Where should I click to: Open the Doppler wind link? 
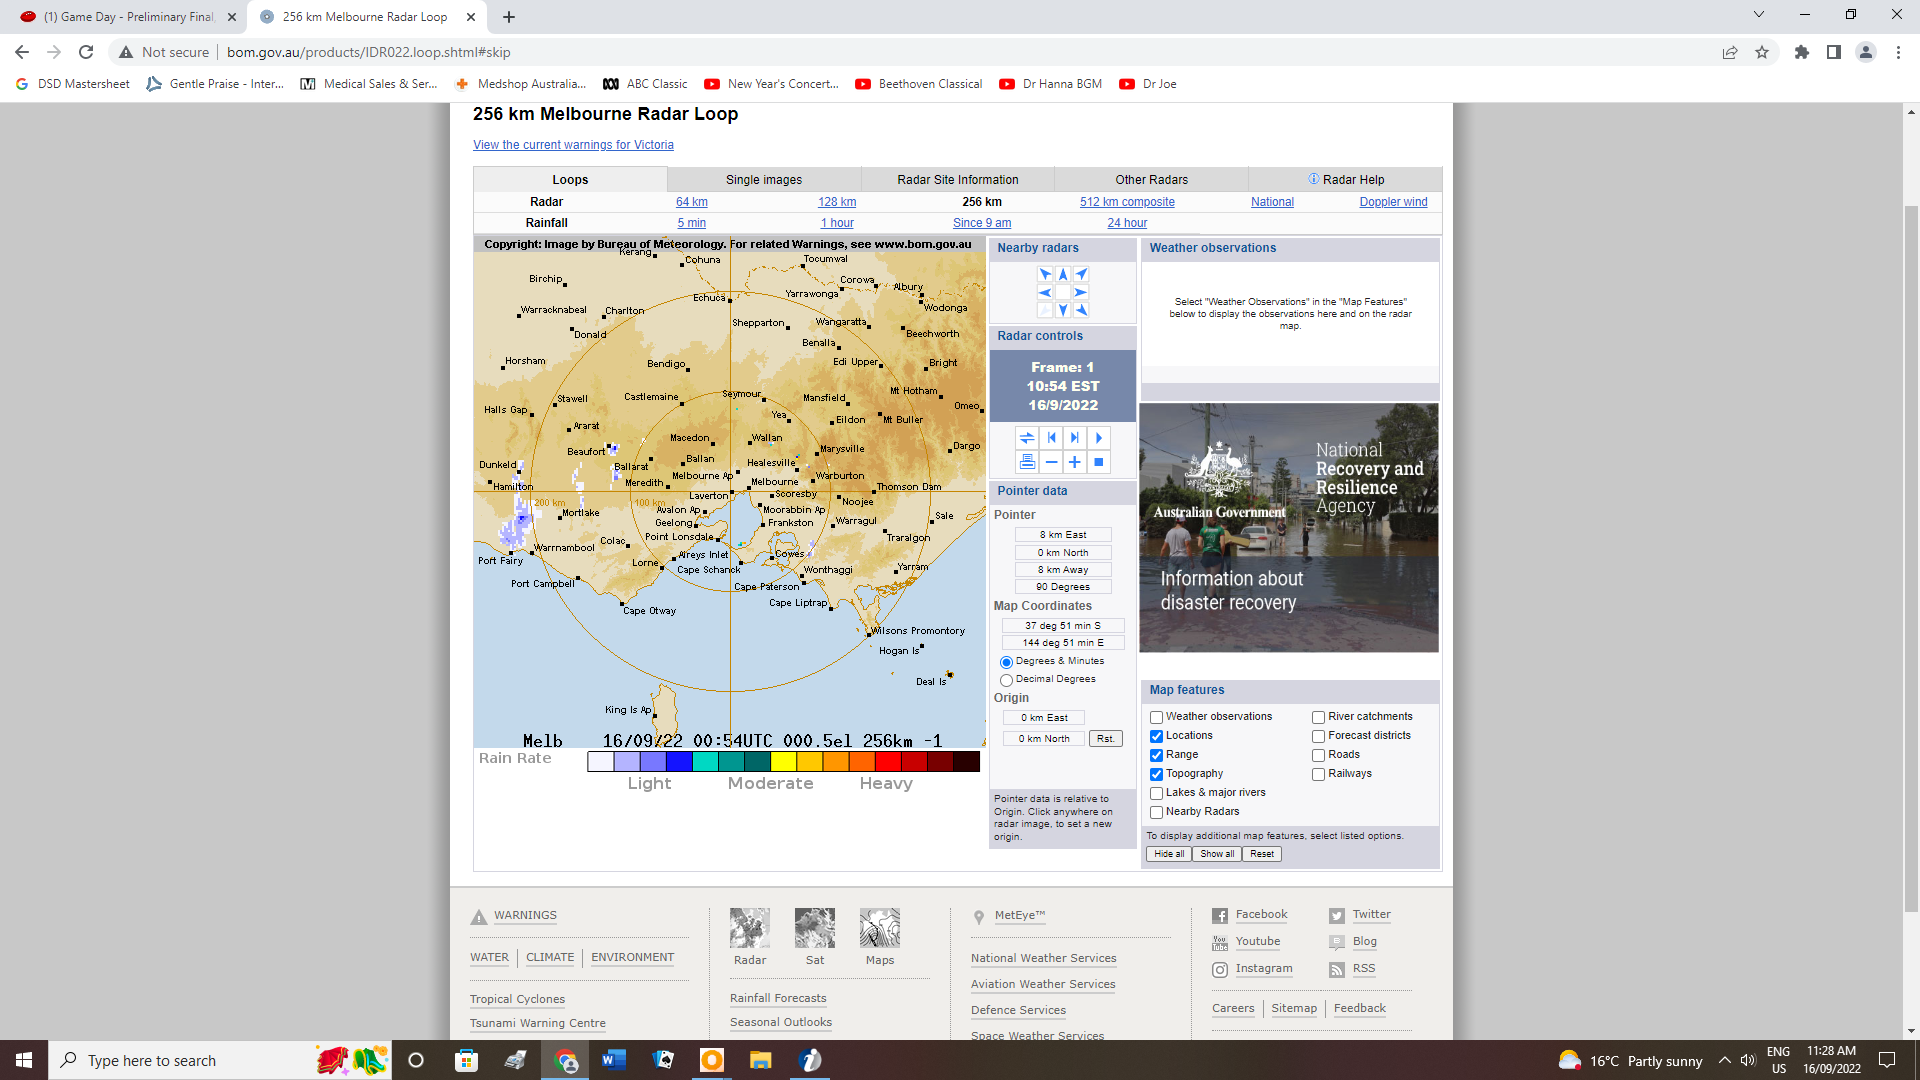point(1393,202)
